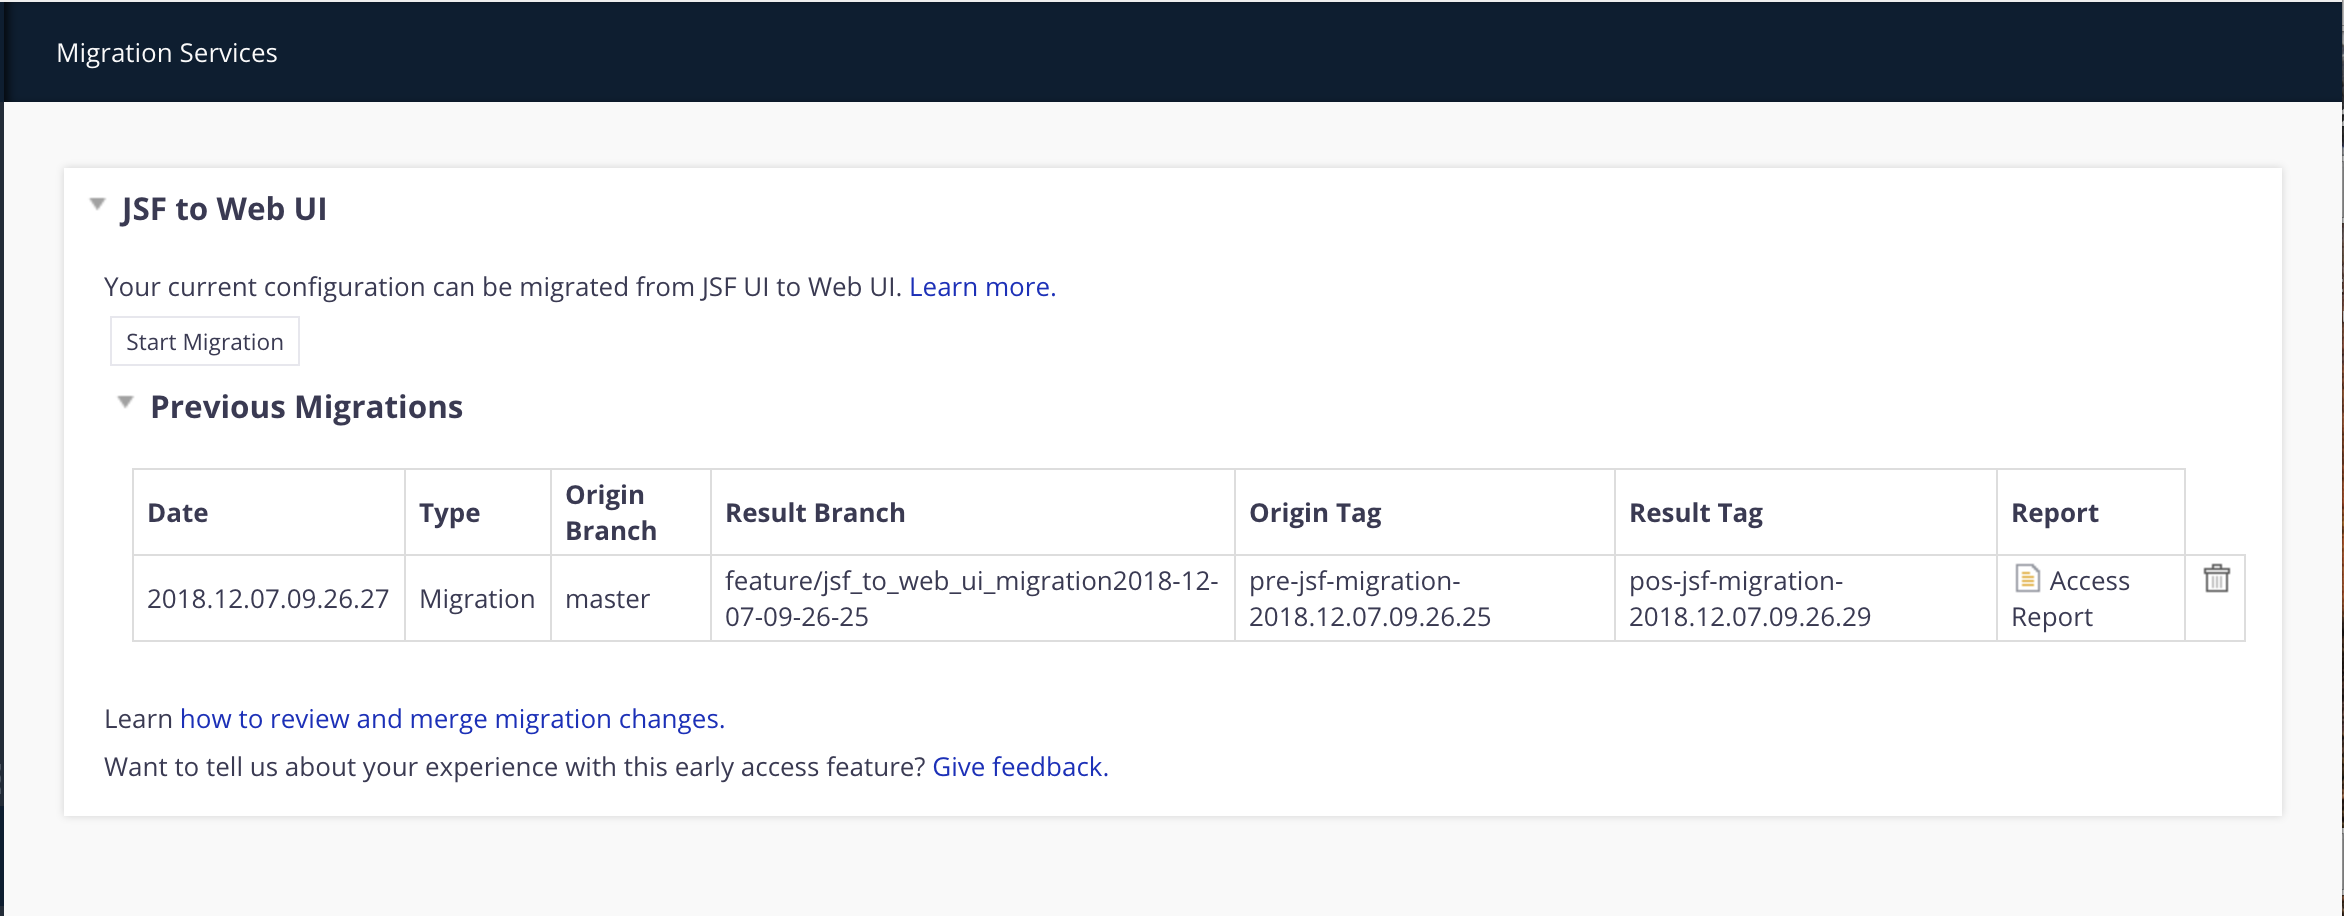The image size is (2344, 916).
Task: Click the pos-jsf-migration result tag cell
Action: click(1806, 598)
